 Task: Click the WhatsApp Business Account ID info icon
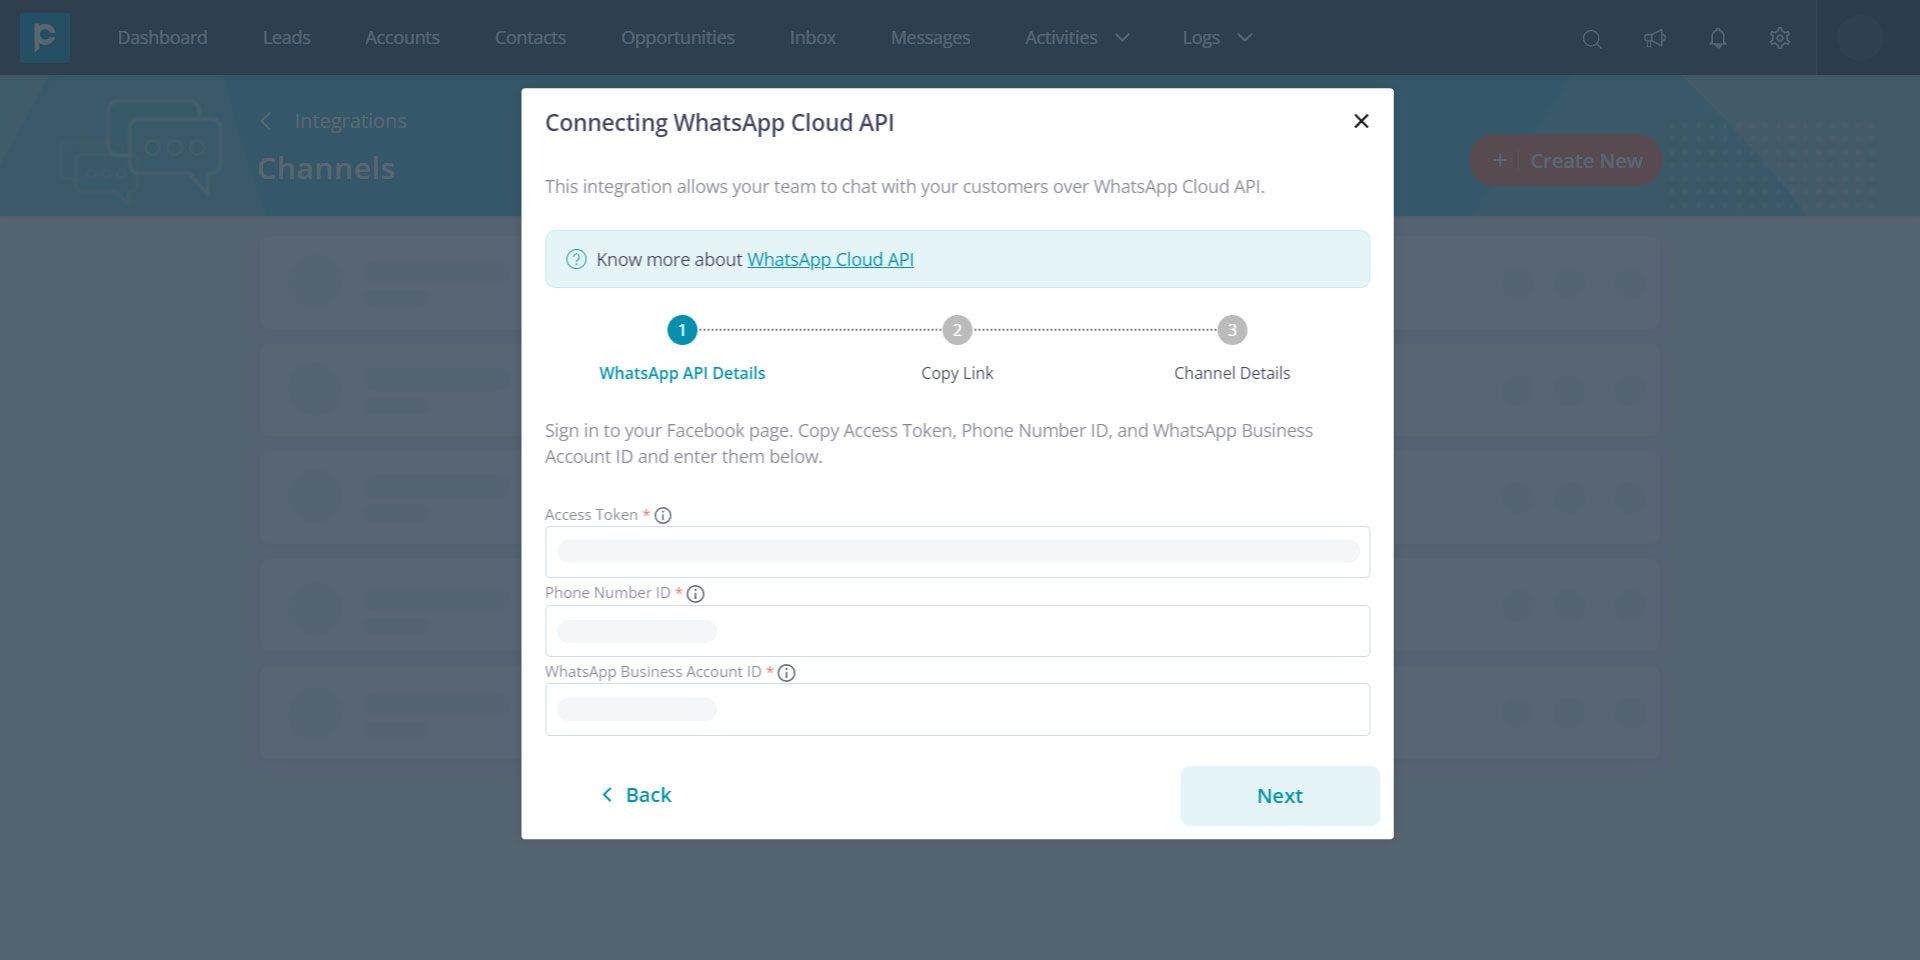[x=787, y=673]
